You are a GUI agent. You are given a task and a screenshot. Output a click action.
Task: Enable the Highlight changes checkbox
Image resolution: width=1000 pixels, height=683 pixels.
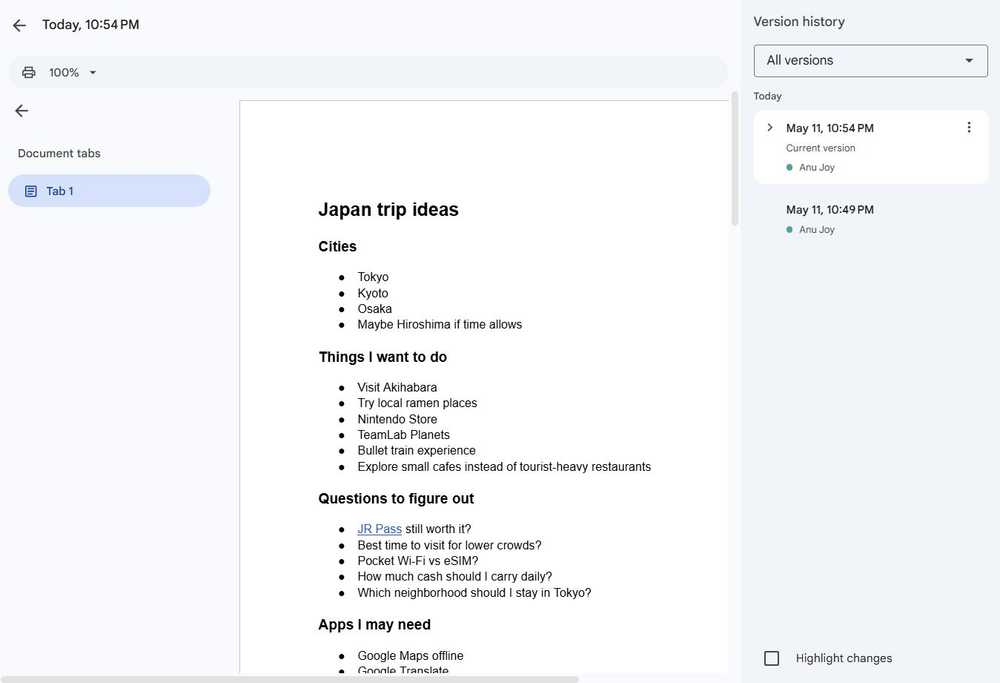tap(771, 658)
